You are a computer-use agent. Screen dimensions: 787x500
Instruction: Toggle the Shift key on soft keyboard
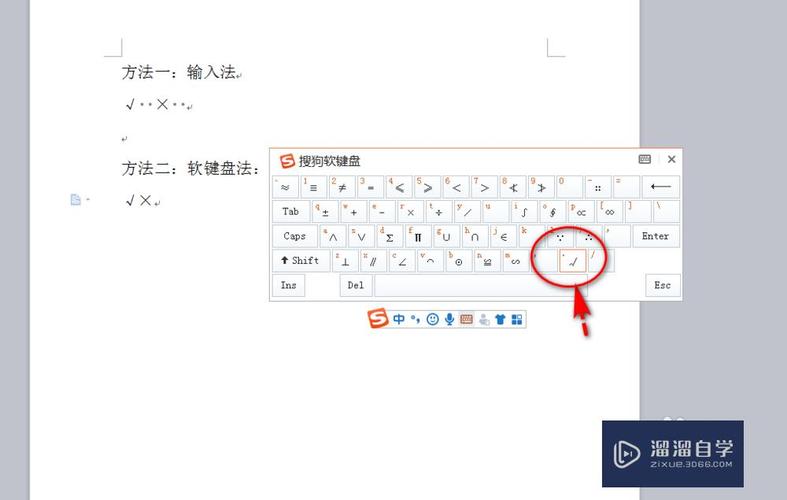click(x=301, y=261)
